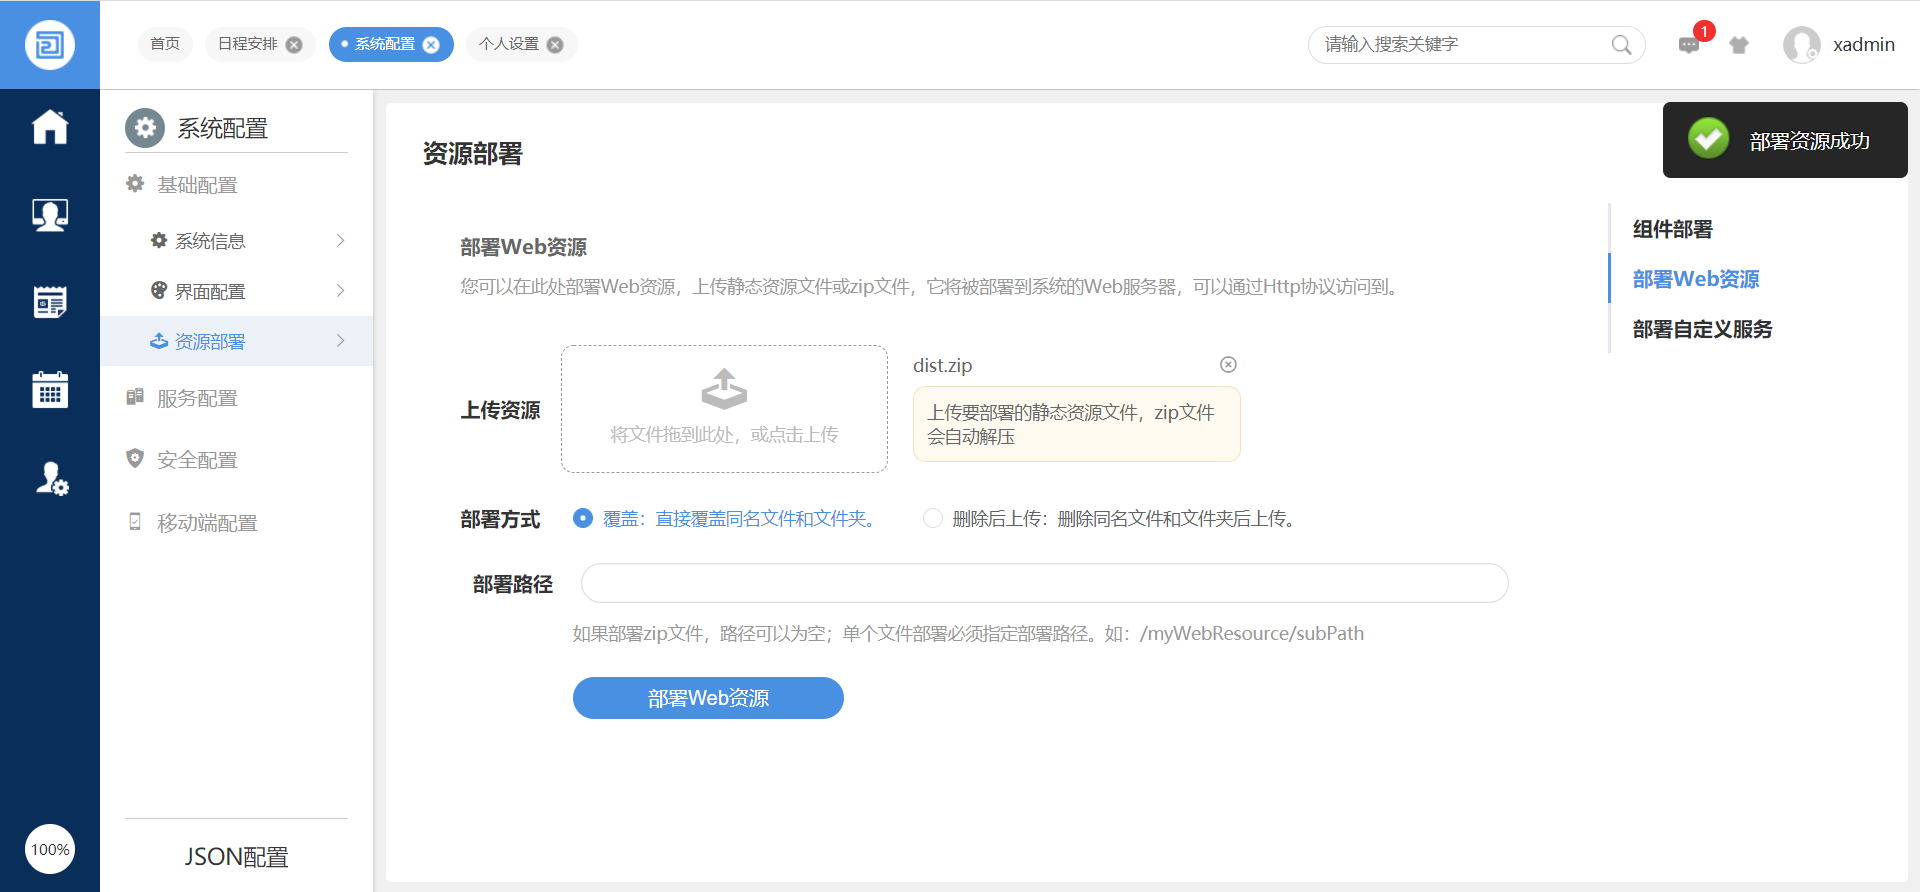Select the 覆盖 deployment mode radio

[x=583, y=518]
